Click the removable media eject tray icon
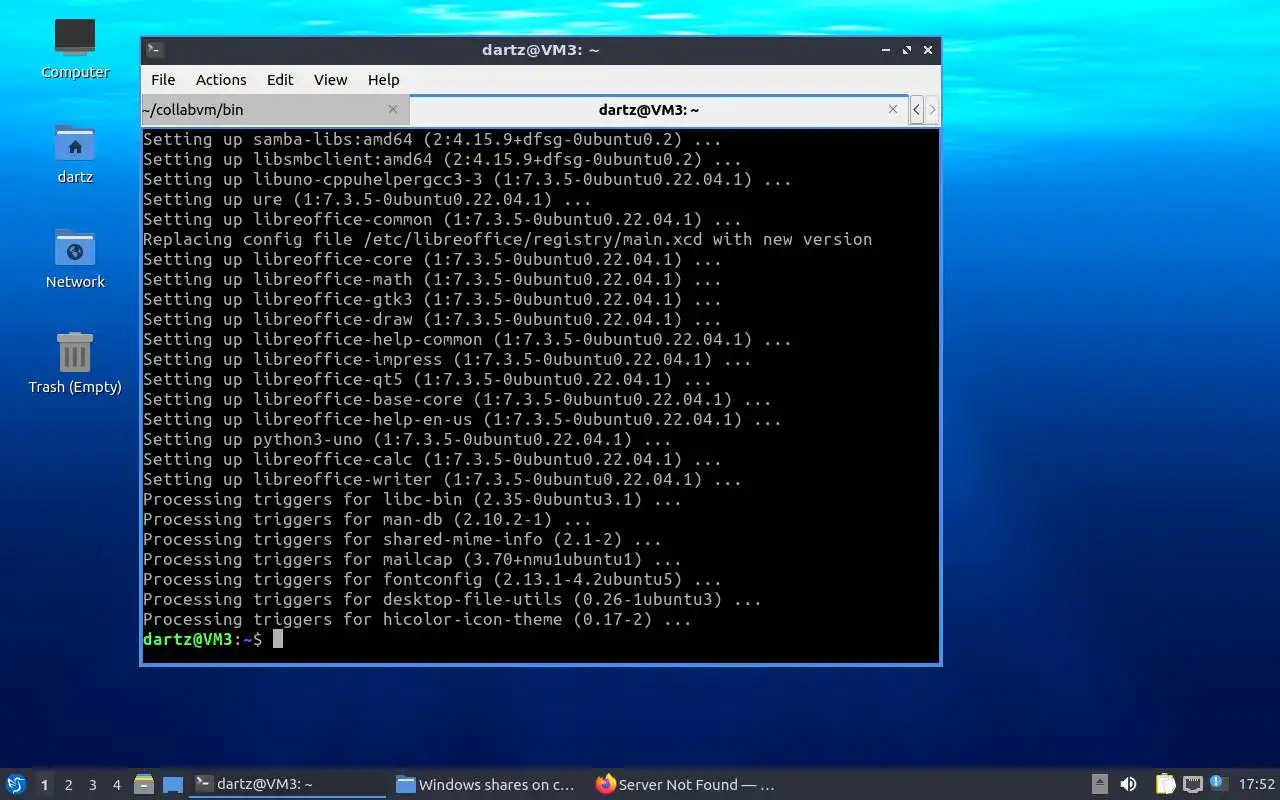This screenshot has height=800, width=1280. click(1099, 785)
